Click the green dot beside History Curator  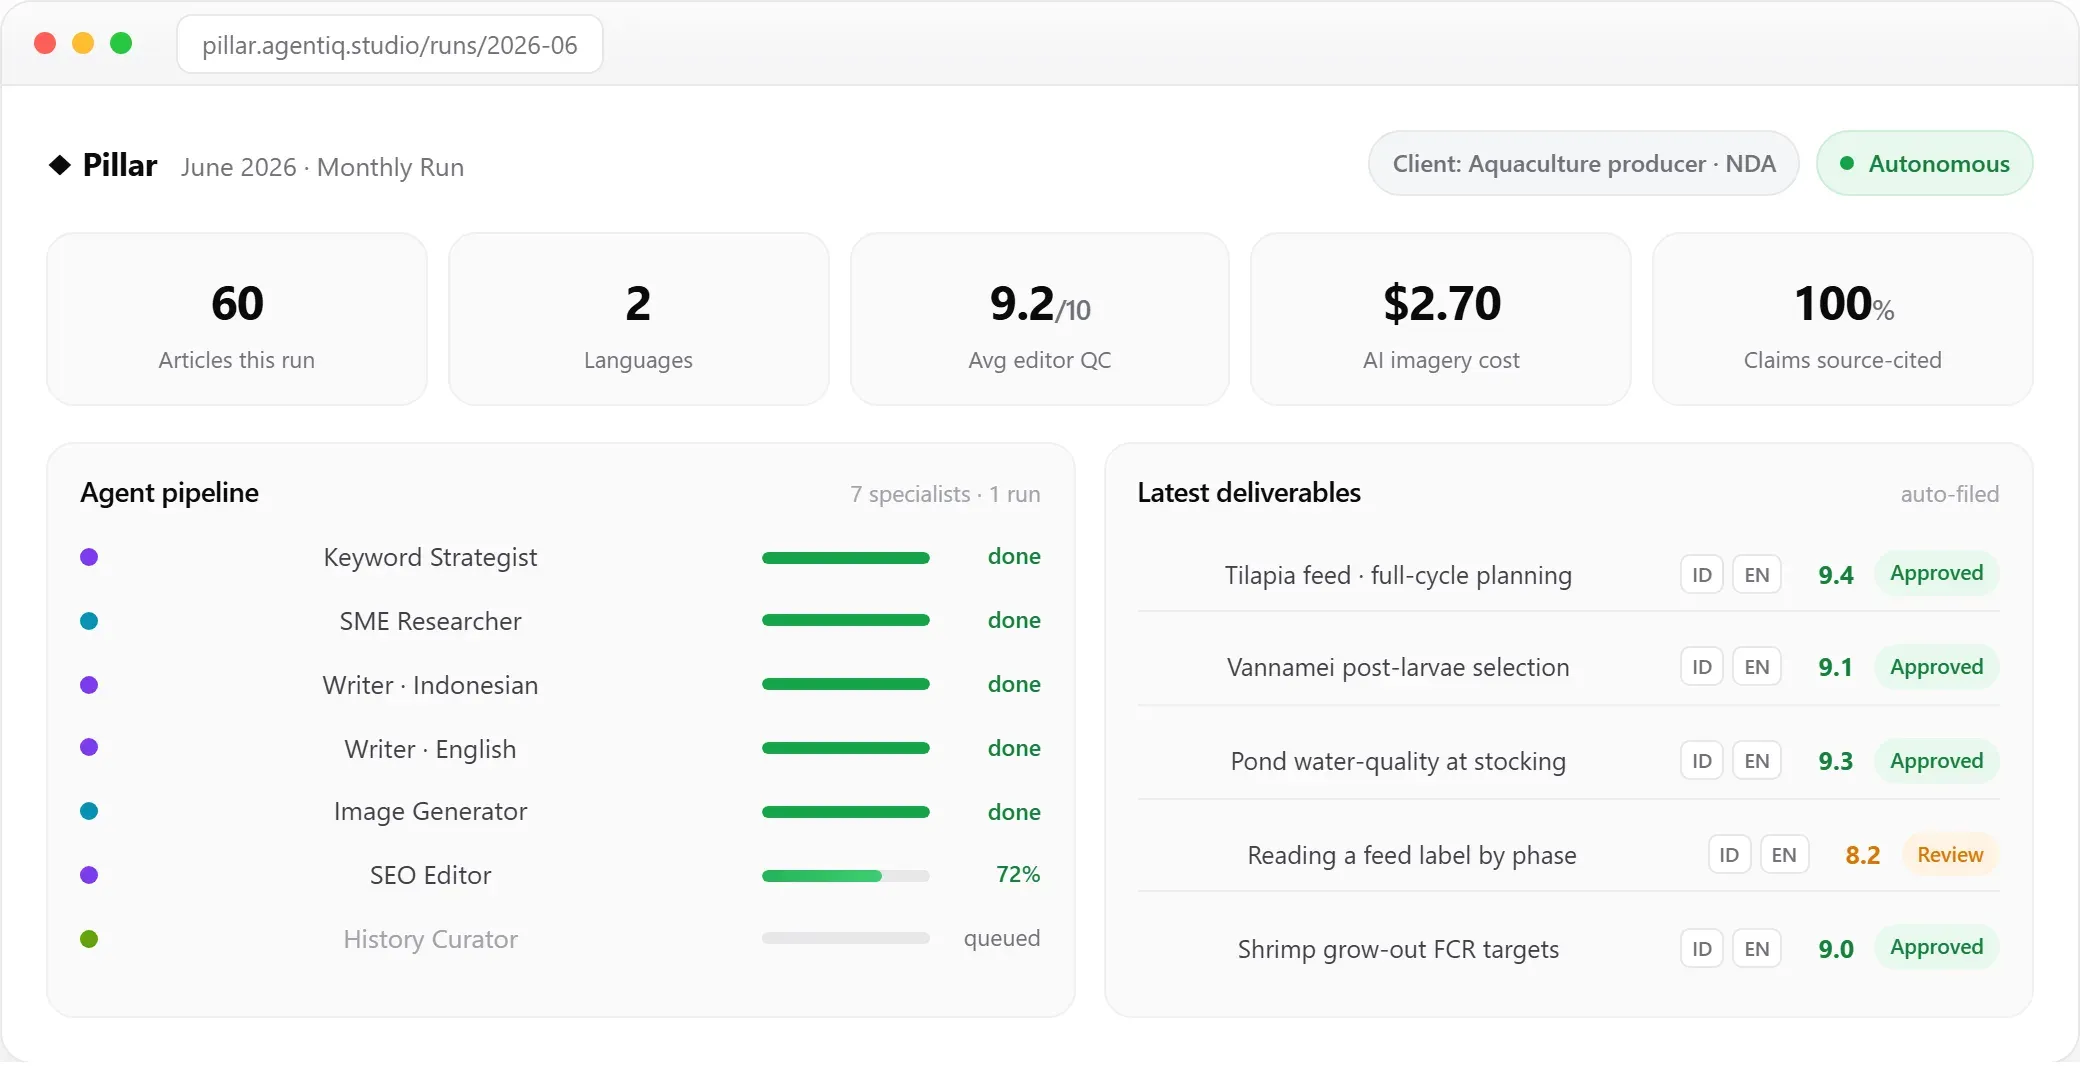pyautogui.click(x=89, y=939)
